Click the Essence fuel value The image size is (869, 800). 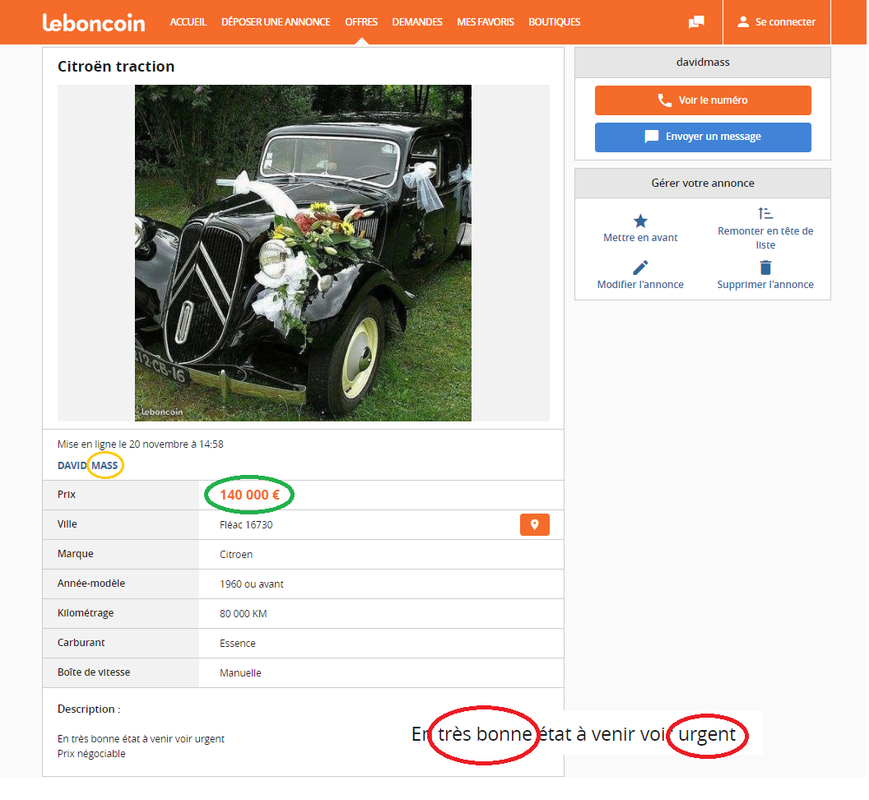coord(237,644)
